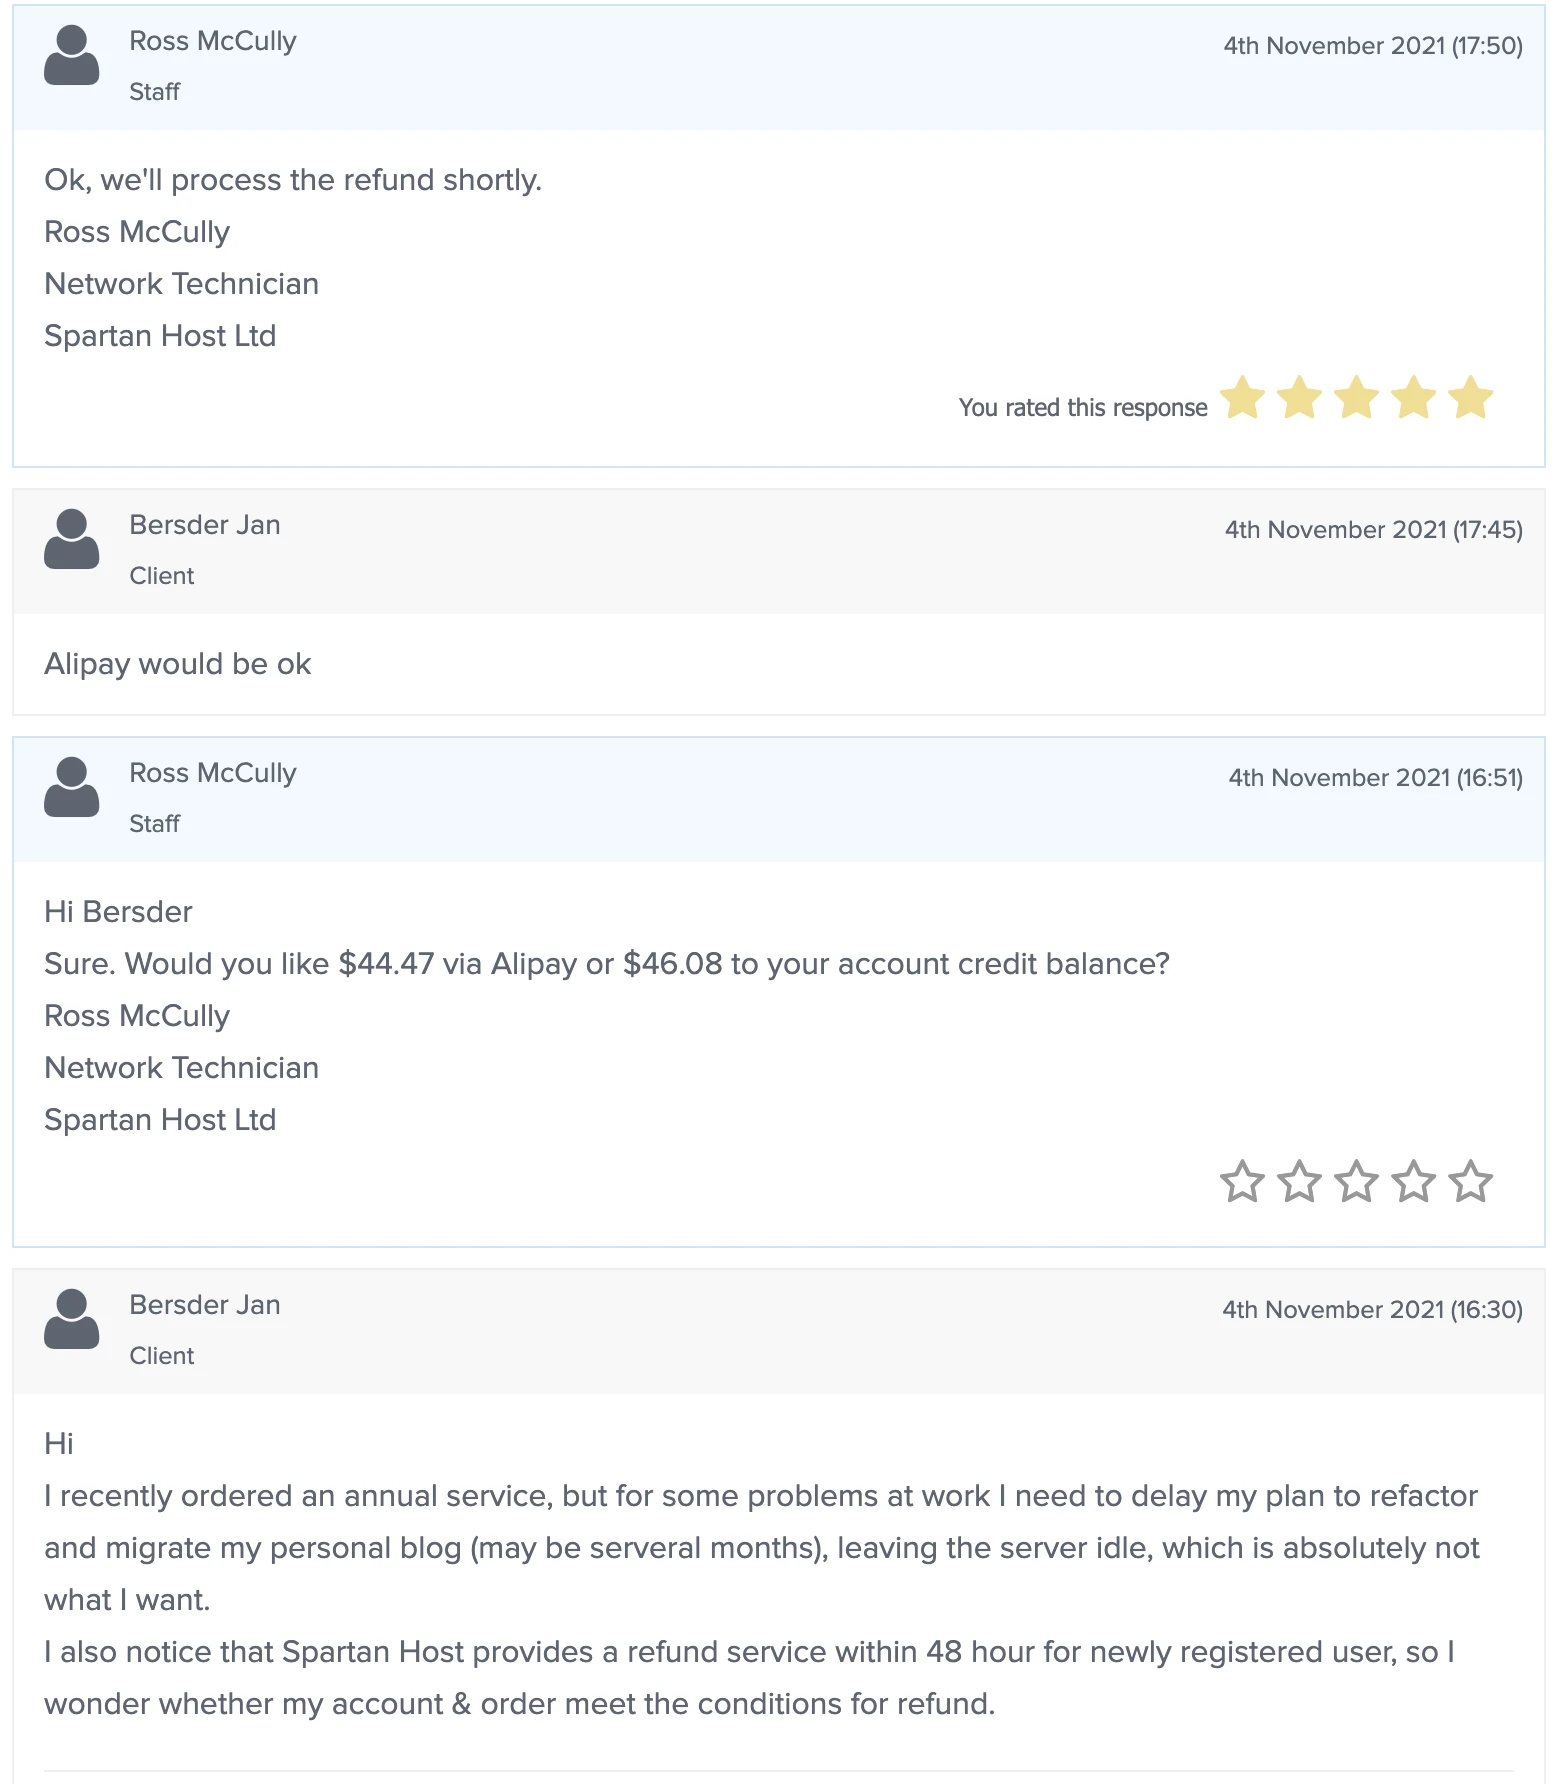Click the 'Alipay would be ok' message text
Screen dimensions: 1566x1784
pyautogui.click(x=178, y=664)
